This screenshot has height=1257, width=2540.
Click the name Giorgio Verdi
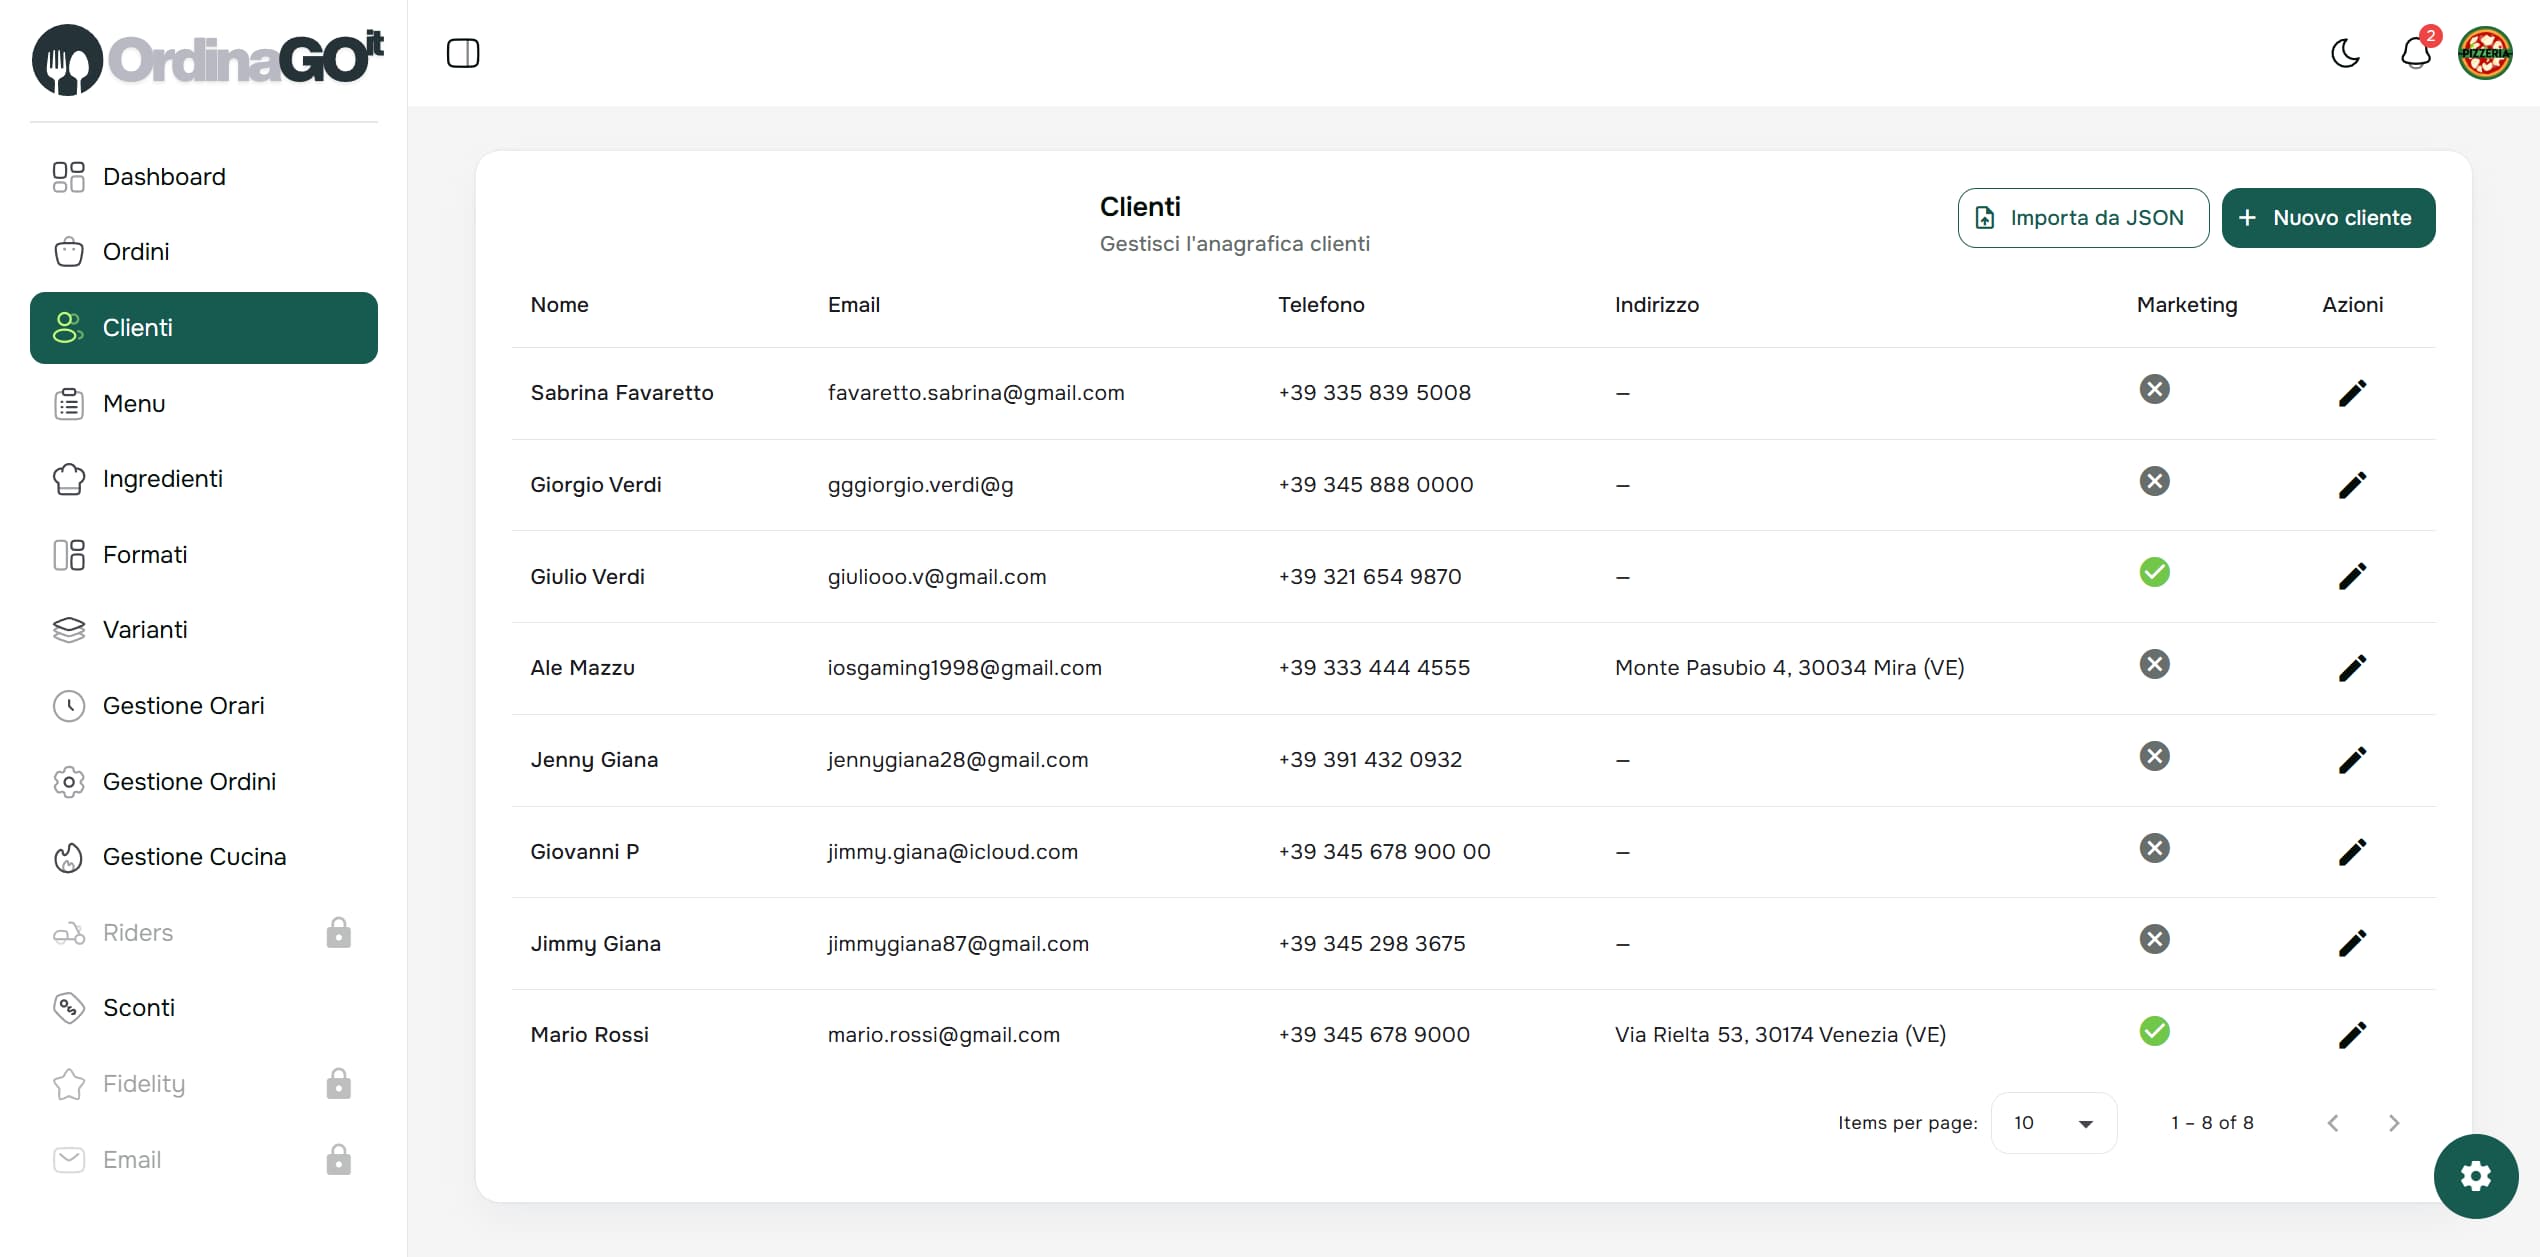595,485
